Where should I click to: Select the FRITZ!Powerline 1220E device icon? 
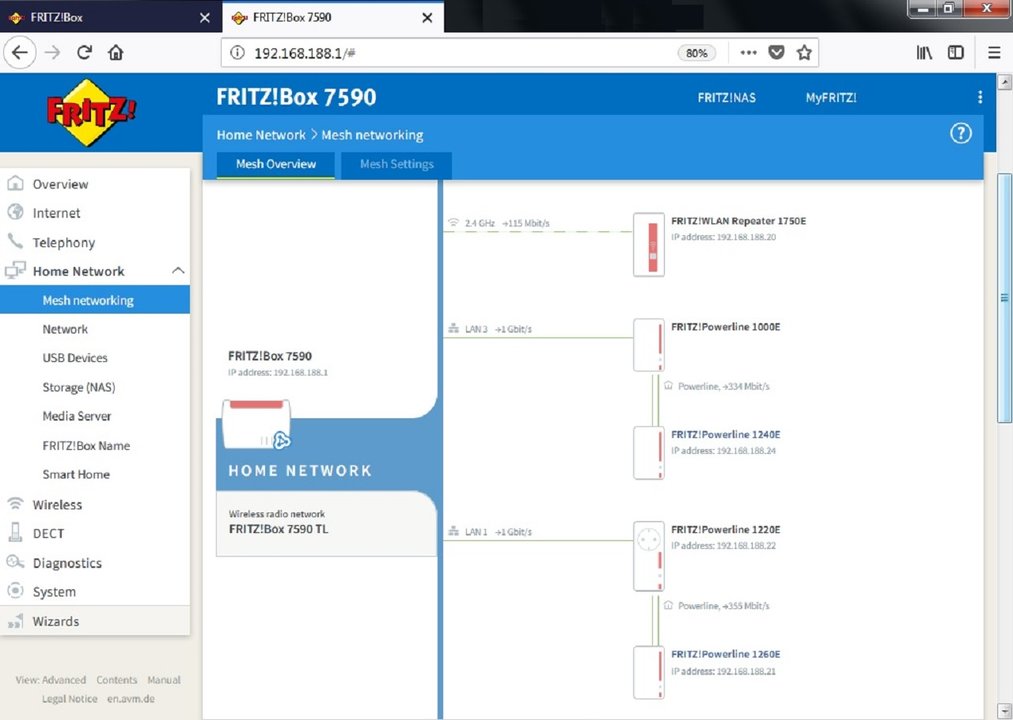point(649,556)
